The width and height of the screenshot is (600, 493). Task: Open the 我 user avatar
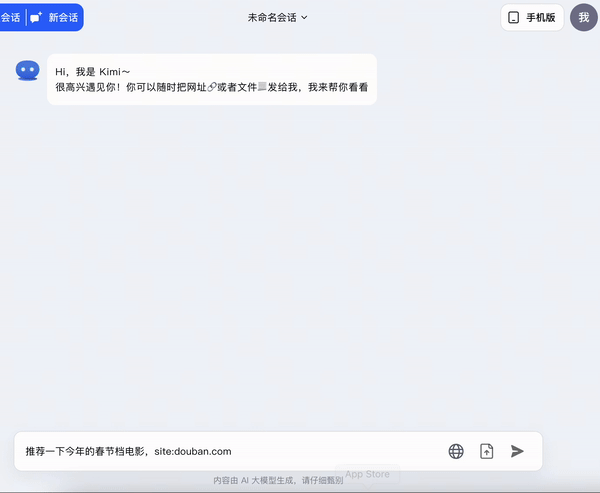click(583, 18)
